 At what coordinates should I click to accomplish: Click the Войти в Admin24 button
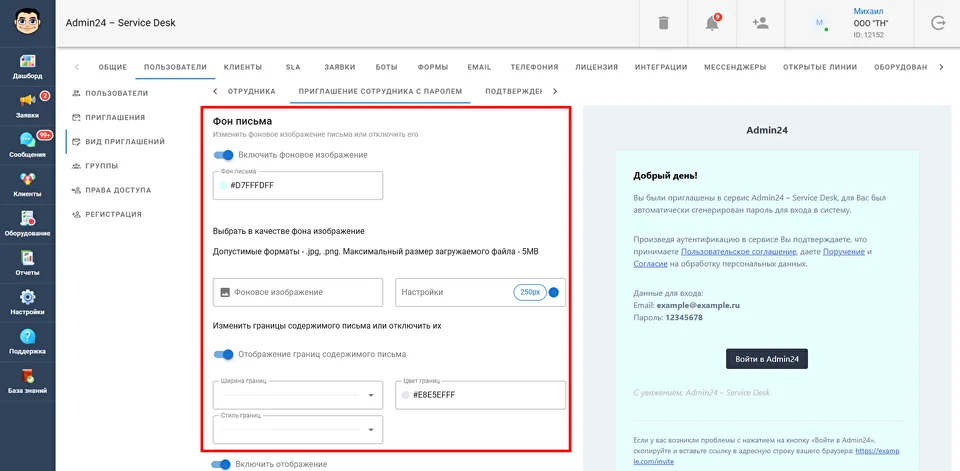click(x=767, y=359)
